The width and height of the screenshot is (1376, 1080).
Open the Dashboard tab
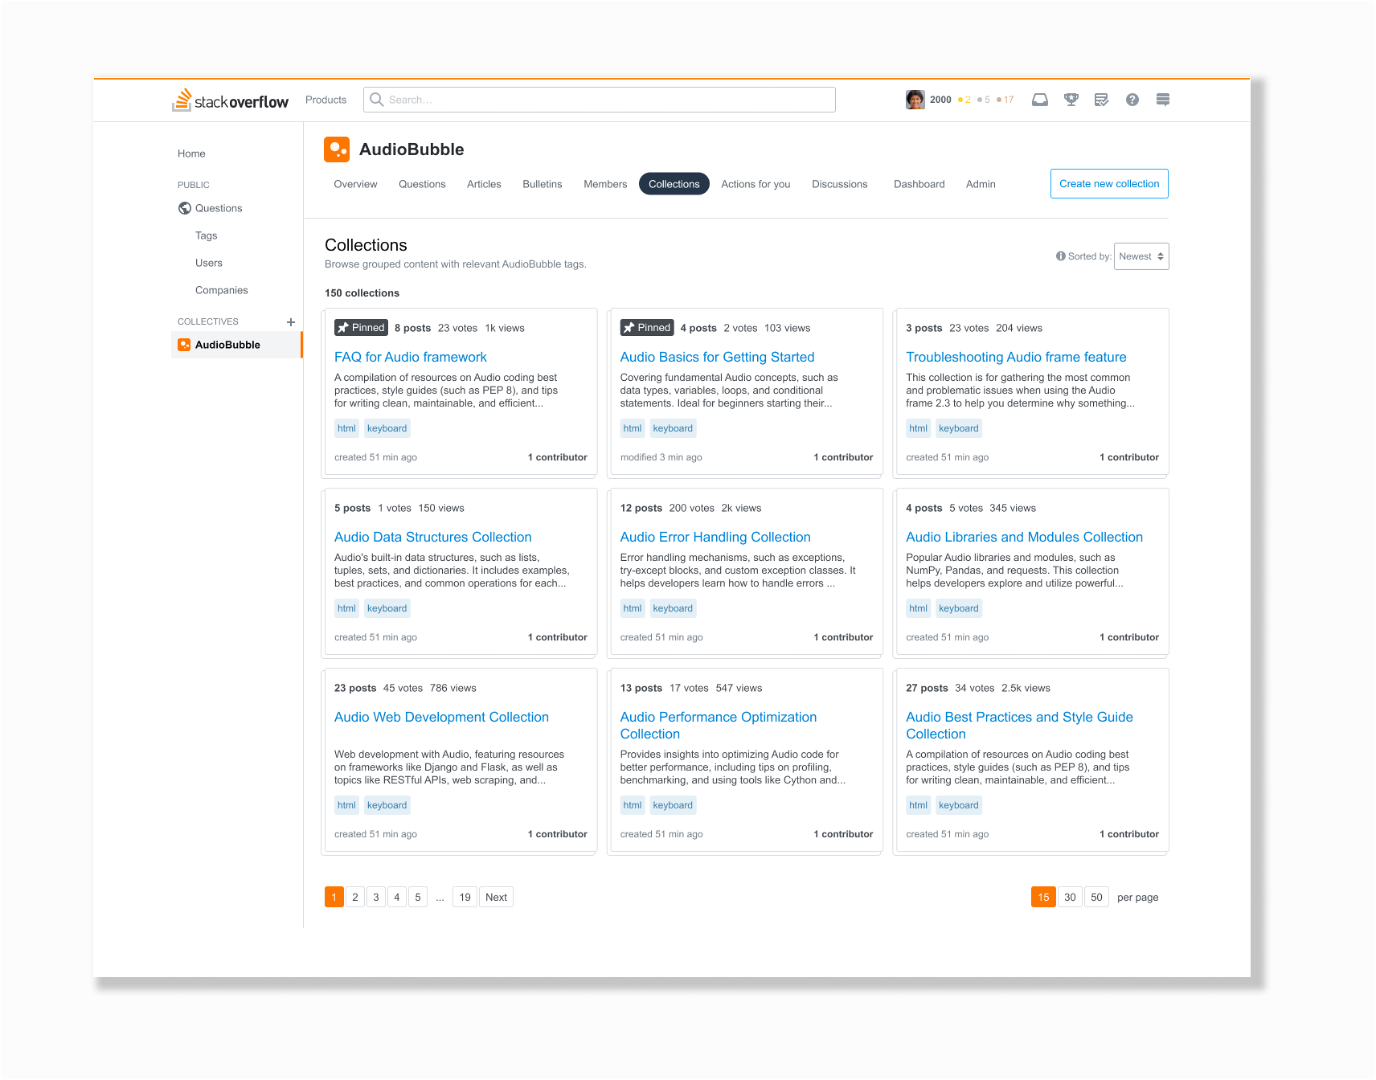919,184
